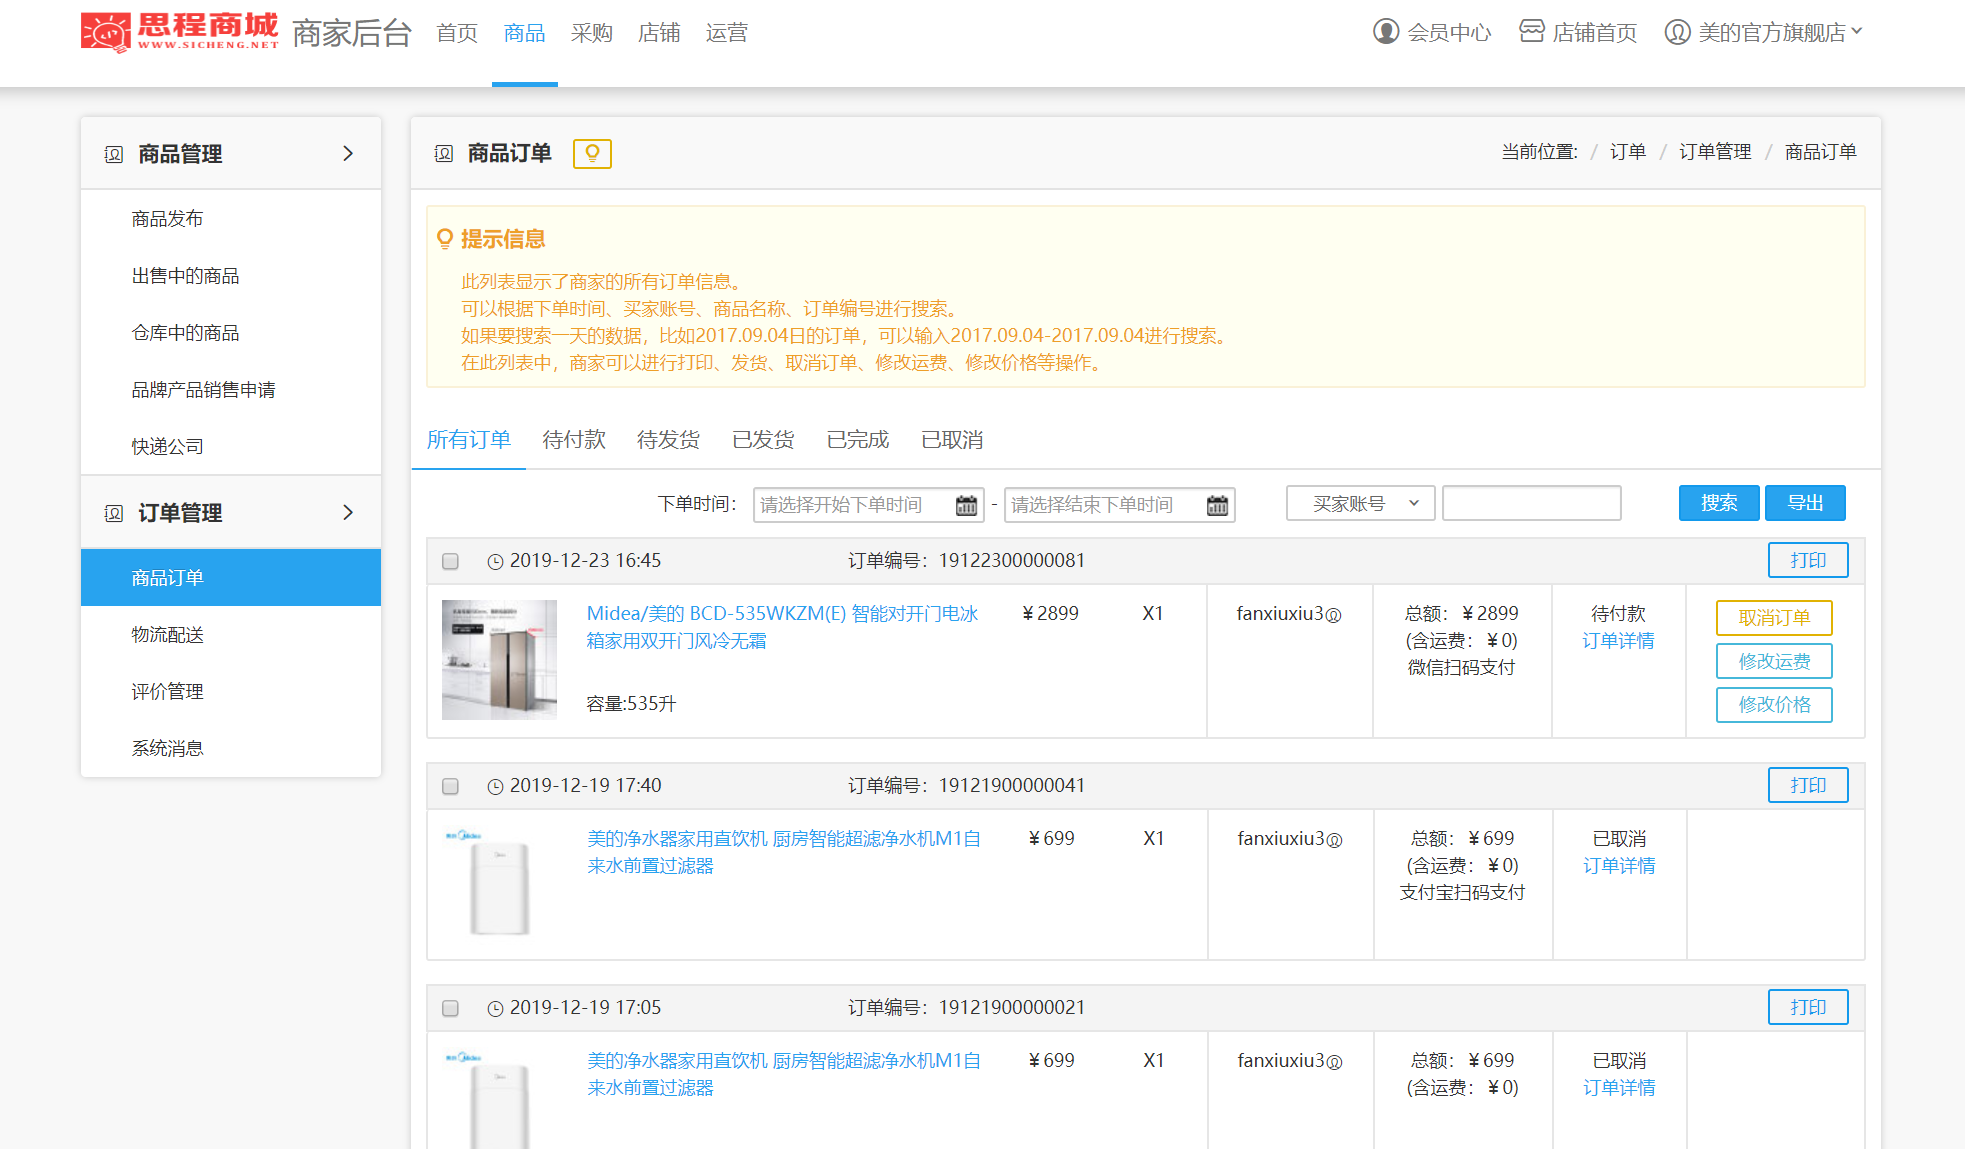This screenshot has width=1965, height=1149.
Task: Open 订单详情 for order 19121900000041
Action: [1619, 866]
